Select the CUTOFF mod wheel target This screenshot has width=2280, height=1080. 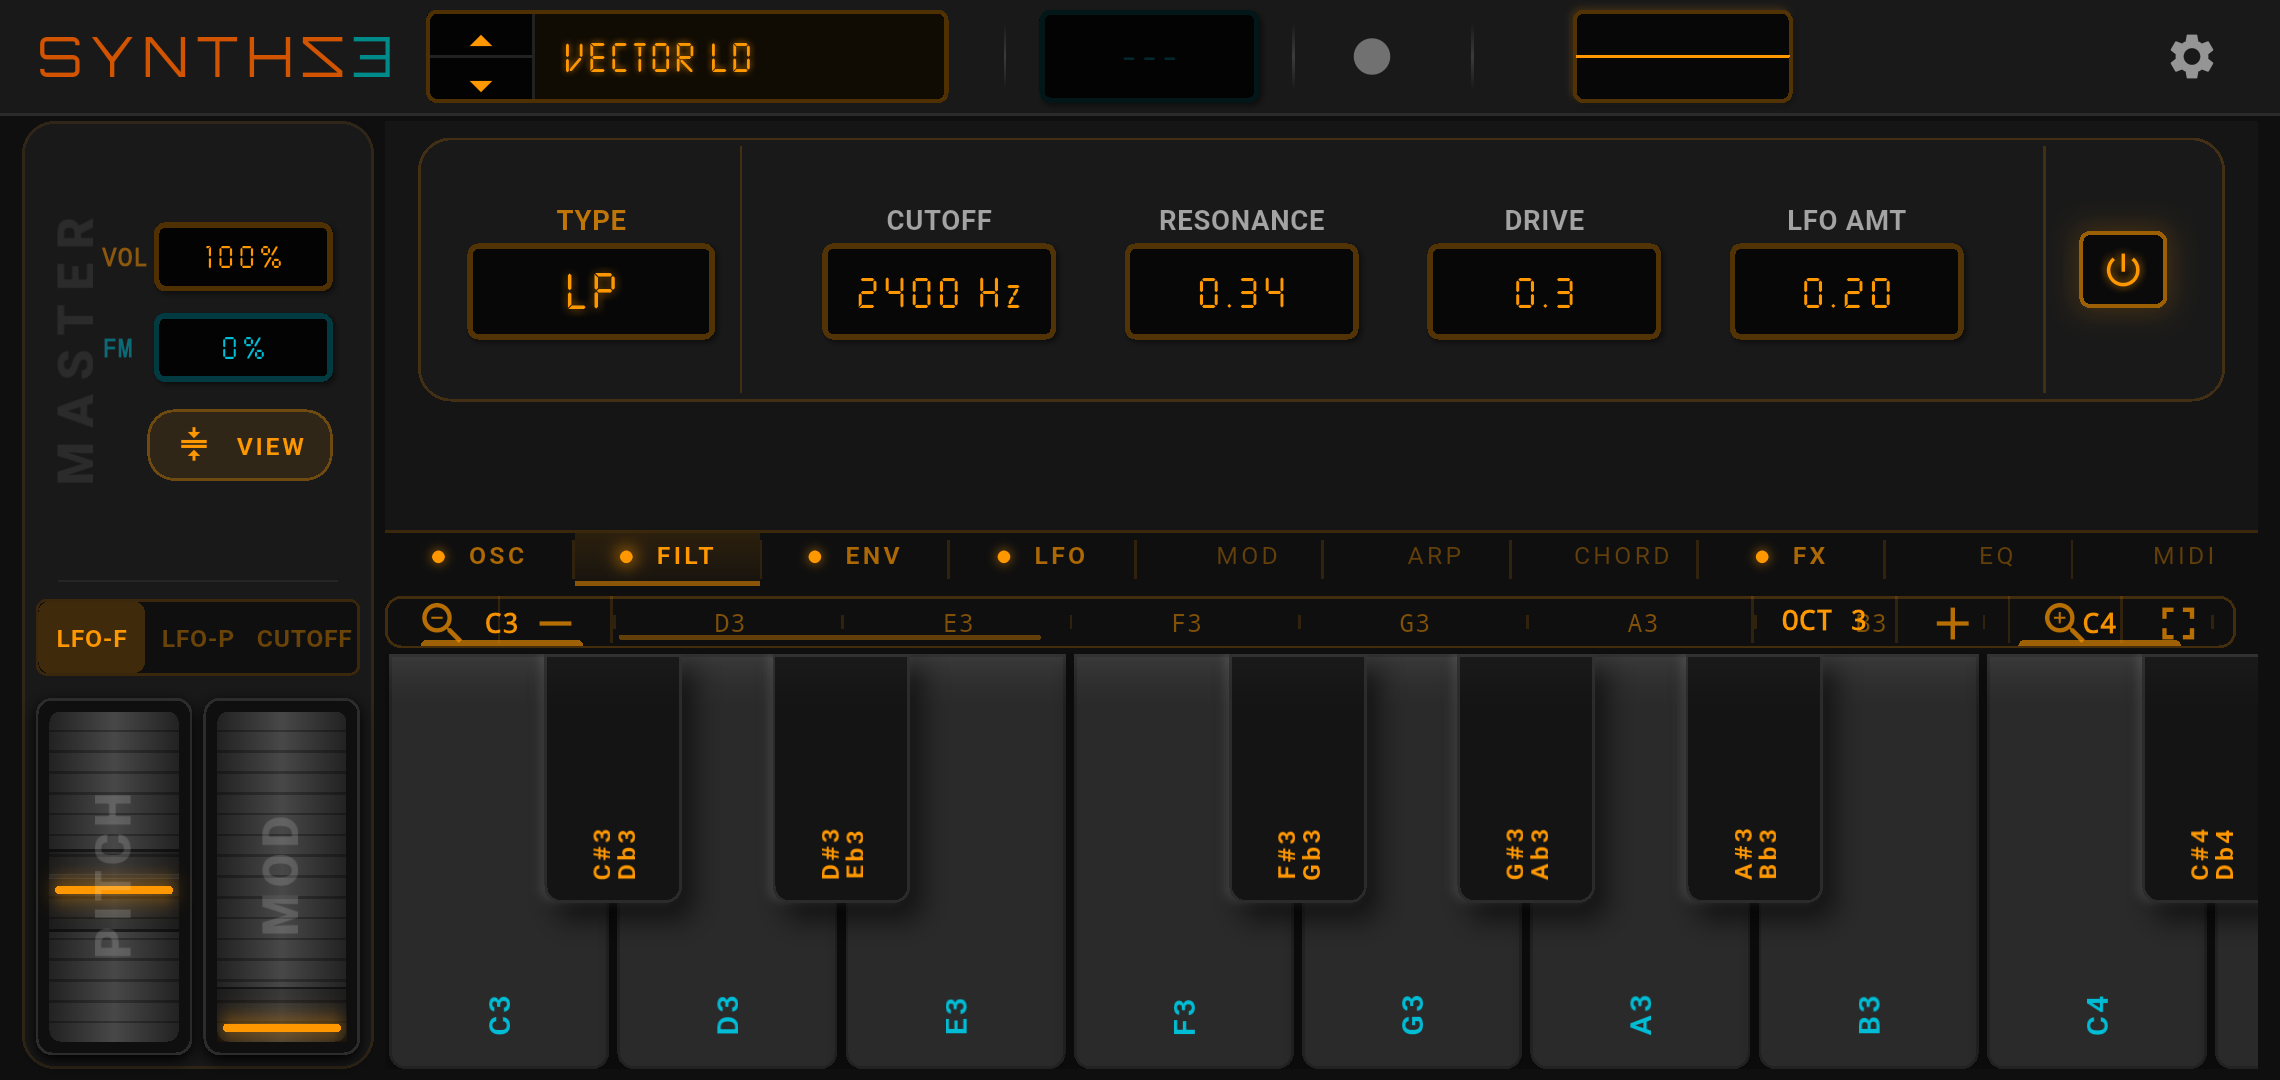tap(304, 639)
